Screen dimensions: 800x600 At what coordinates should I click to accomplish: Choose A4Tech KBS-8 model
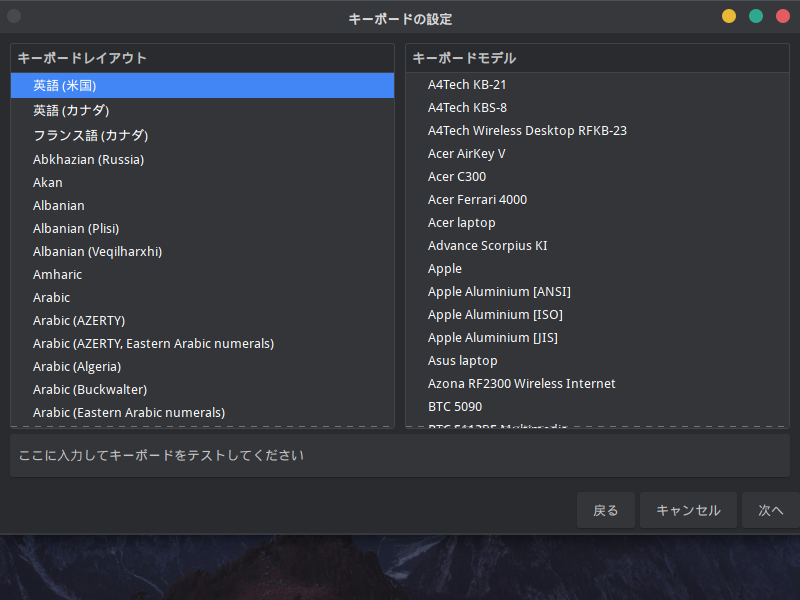(597, 108)
